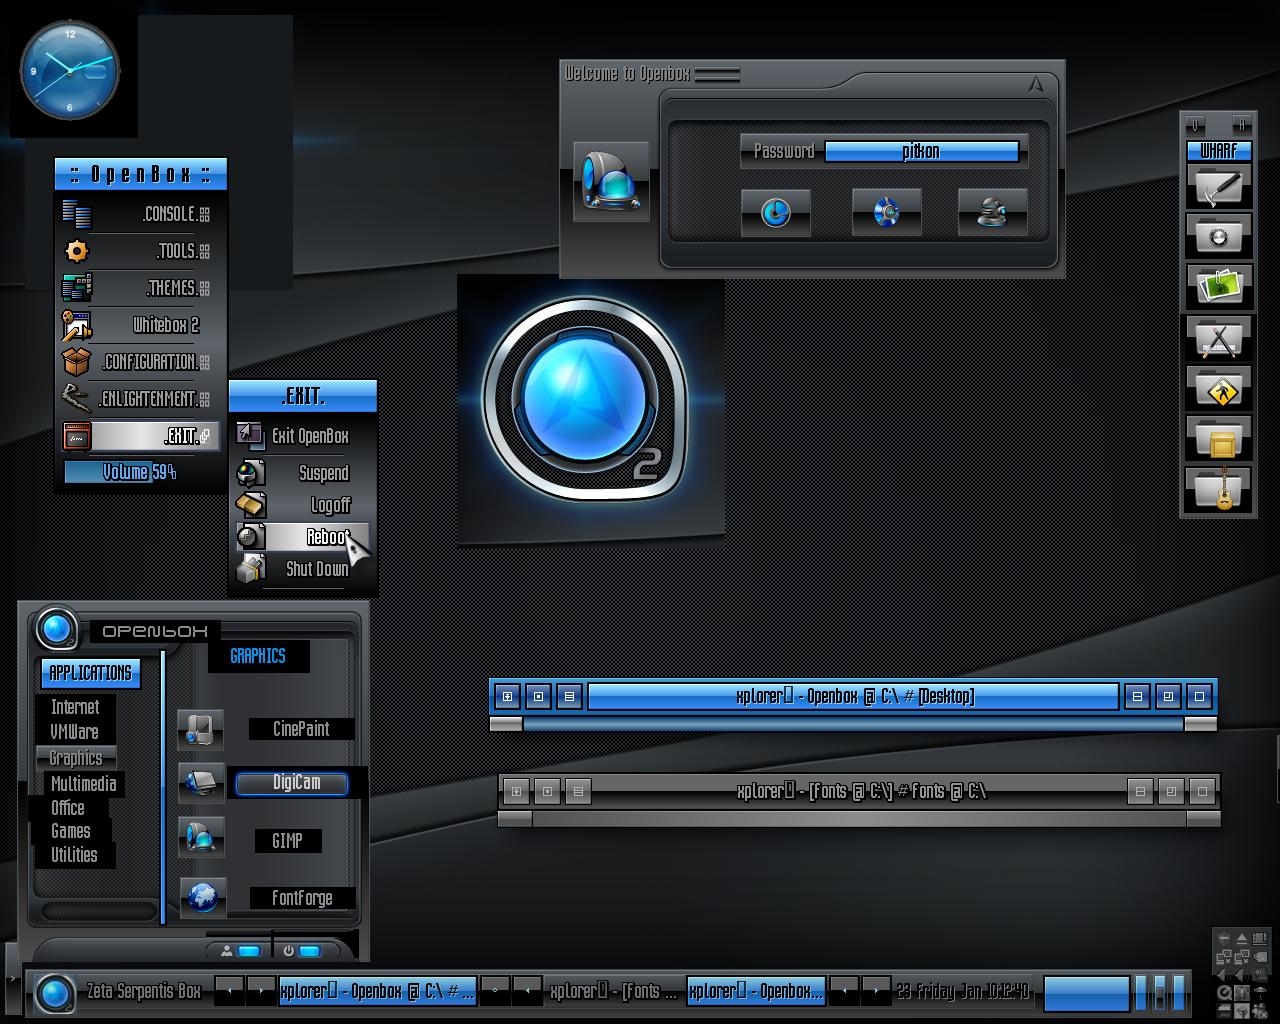Open the Utilities category
1280x1024 pixels.
[75, 855]
